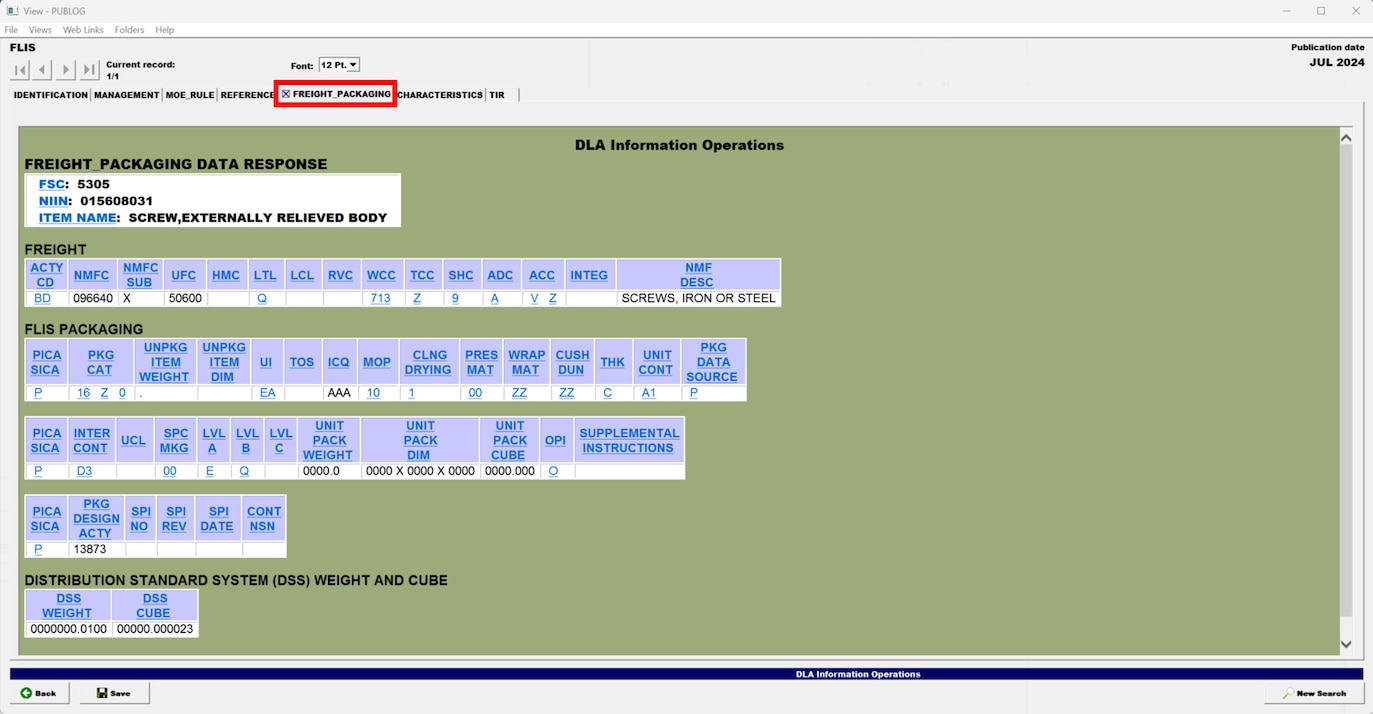Viewport: 1373px width, 714px height.
Task: Click the MOP header link
Action: click(x=377, y=362)
